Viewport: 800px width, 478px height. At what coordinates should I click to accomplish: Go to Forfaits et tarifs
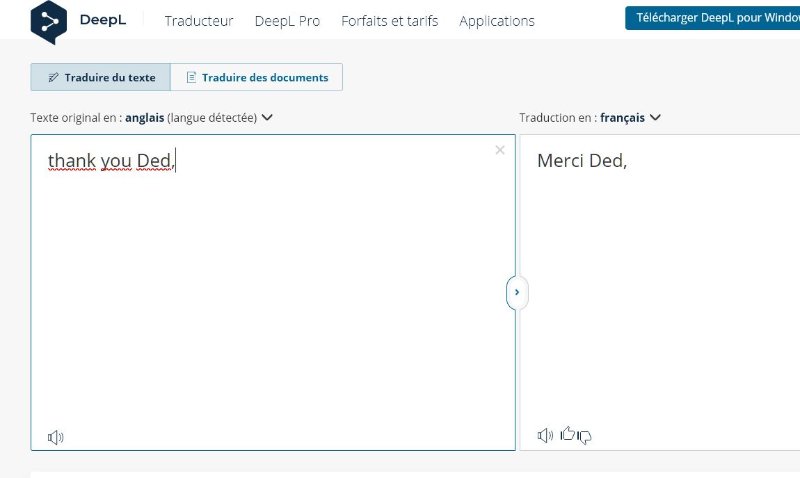point(389,21)
